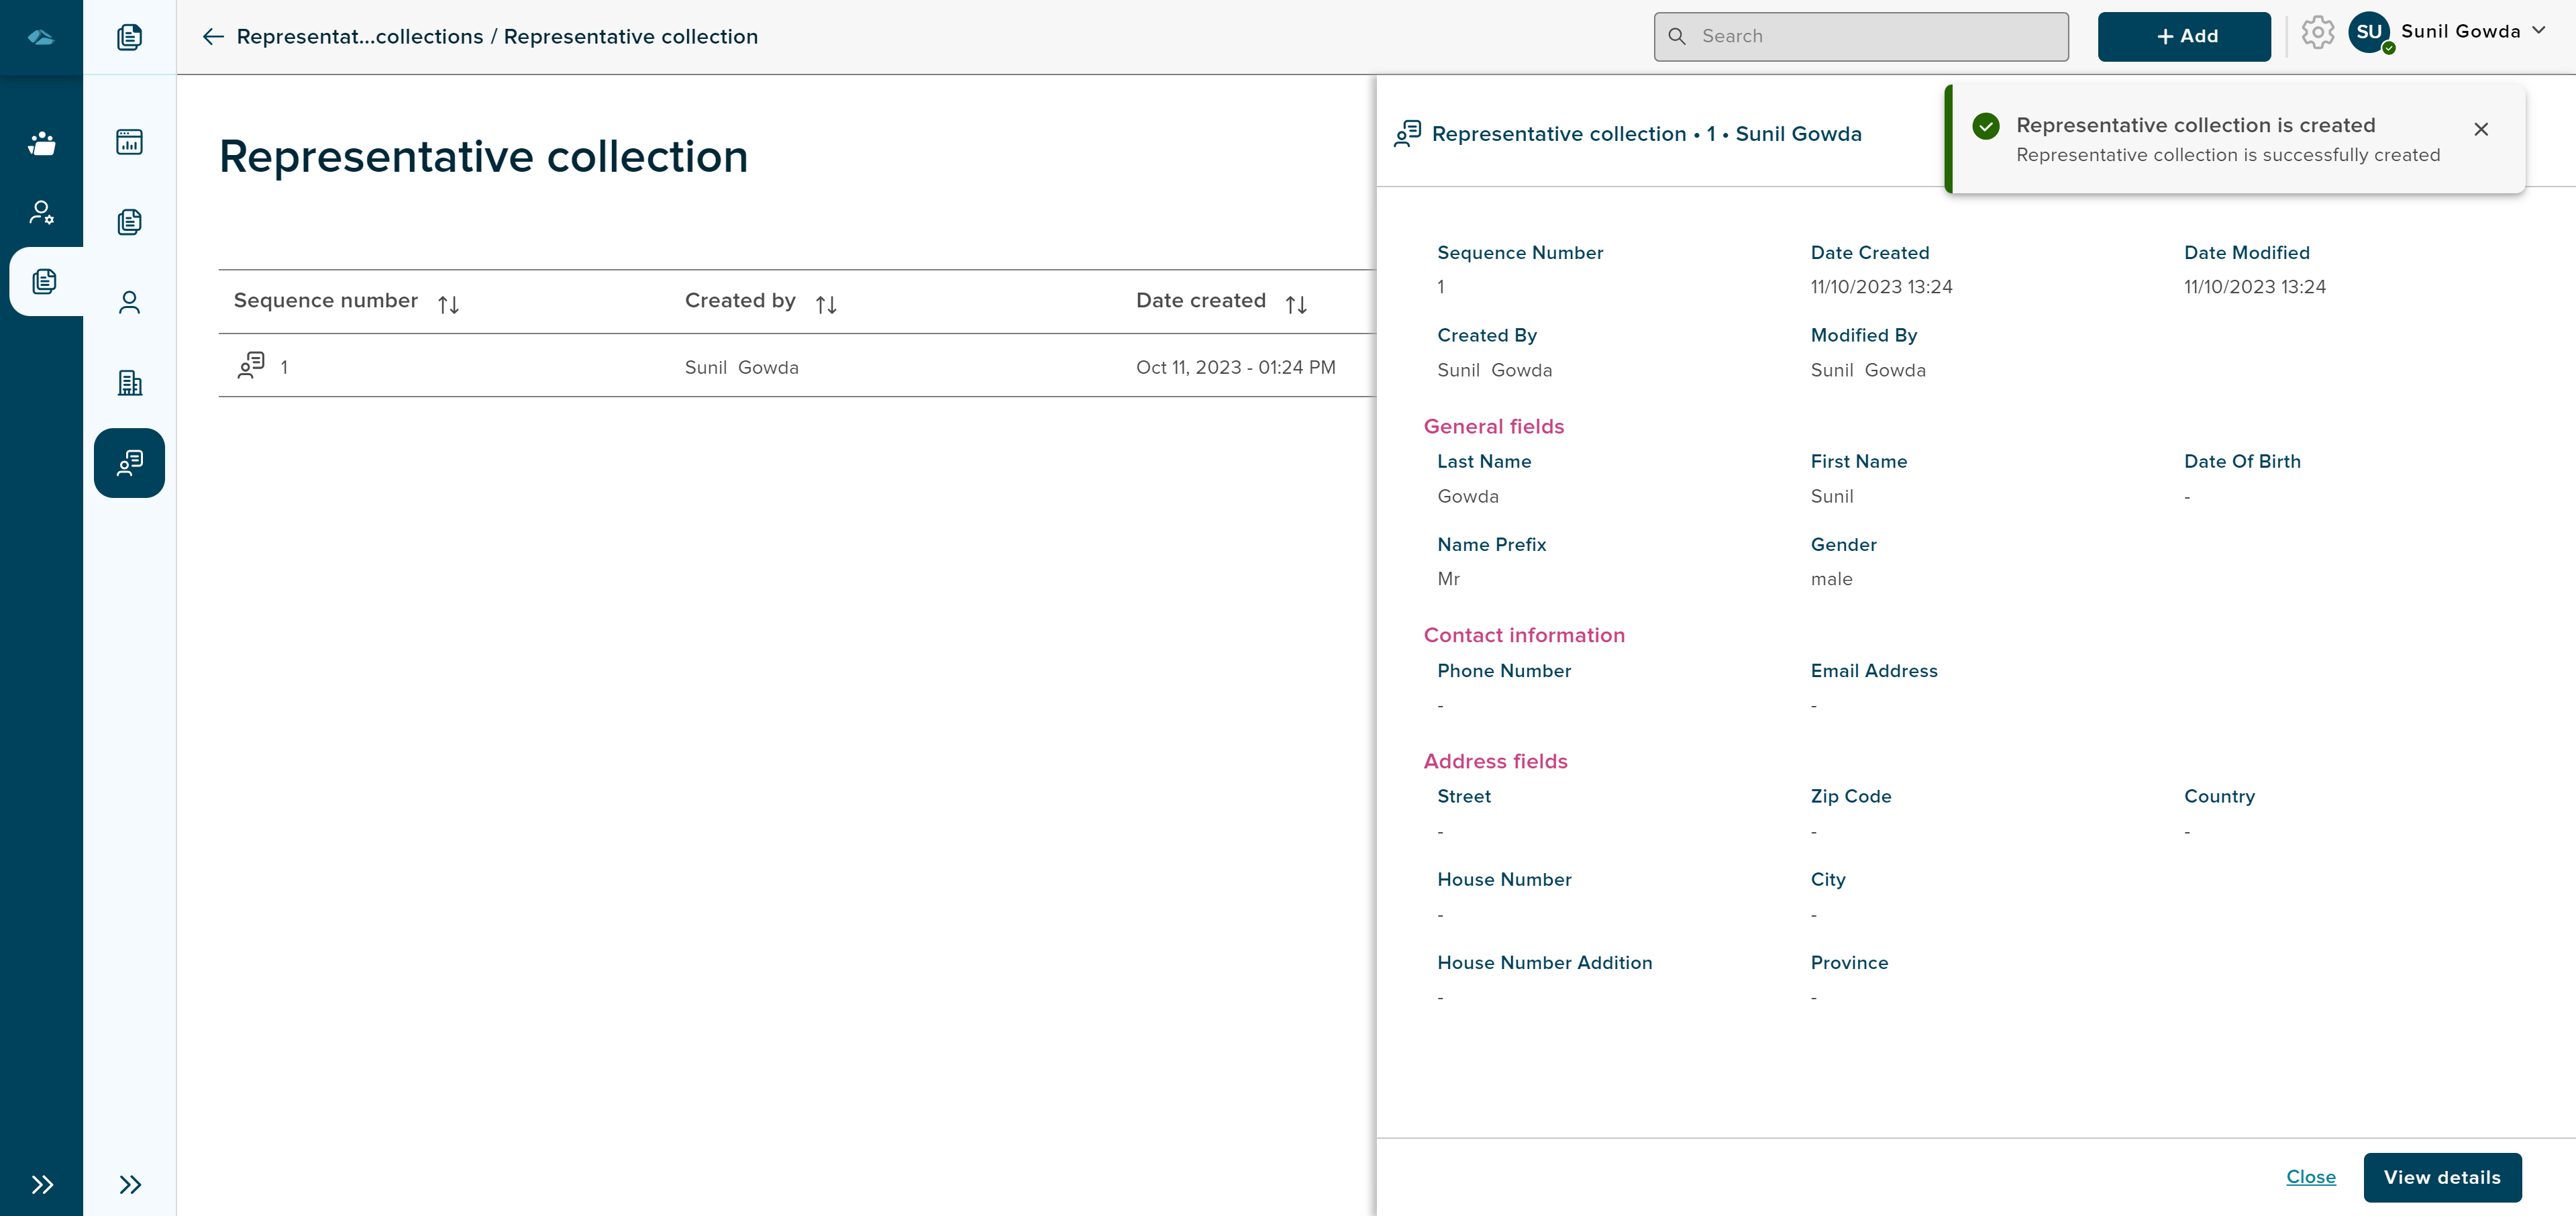Expand the secondary sidebar panel
This screenshot has width=2576, height=1216.
coord(129,1185)
